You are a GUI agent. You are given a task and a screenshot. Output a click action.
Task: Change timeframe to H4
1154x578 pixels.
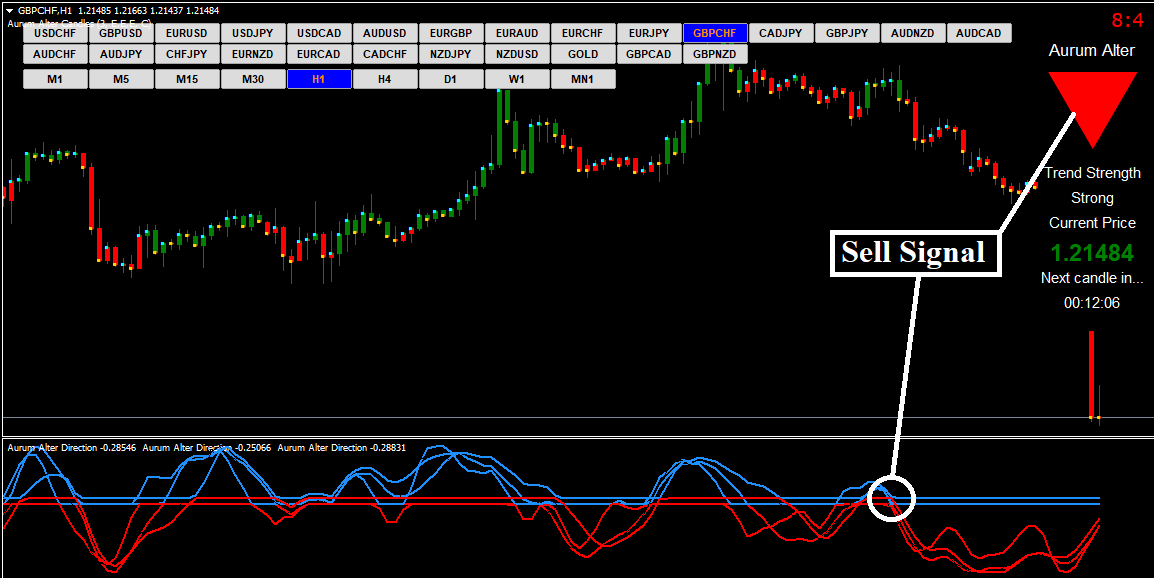tap(385, 79)
